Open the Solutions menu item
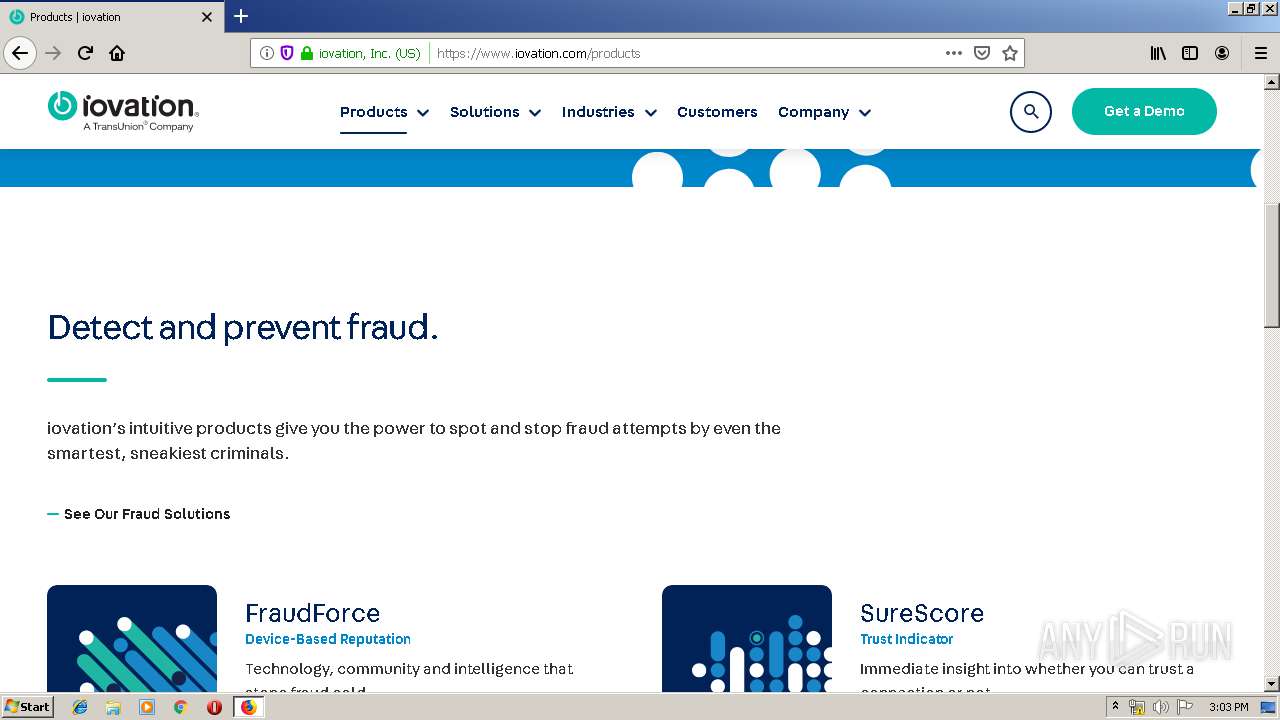 pyautogui.click(x=484, y=112)
